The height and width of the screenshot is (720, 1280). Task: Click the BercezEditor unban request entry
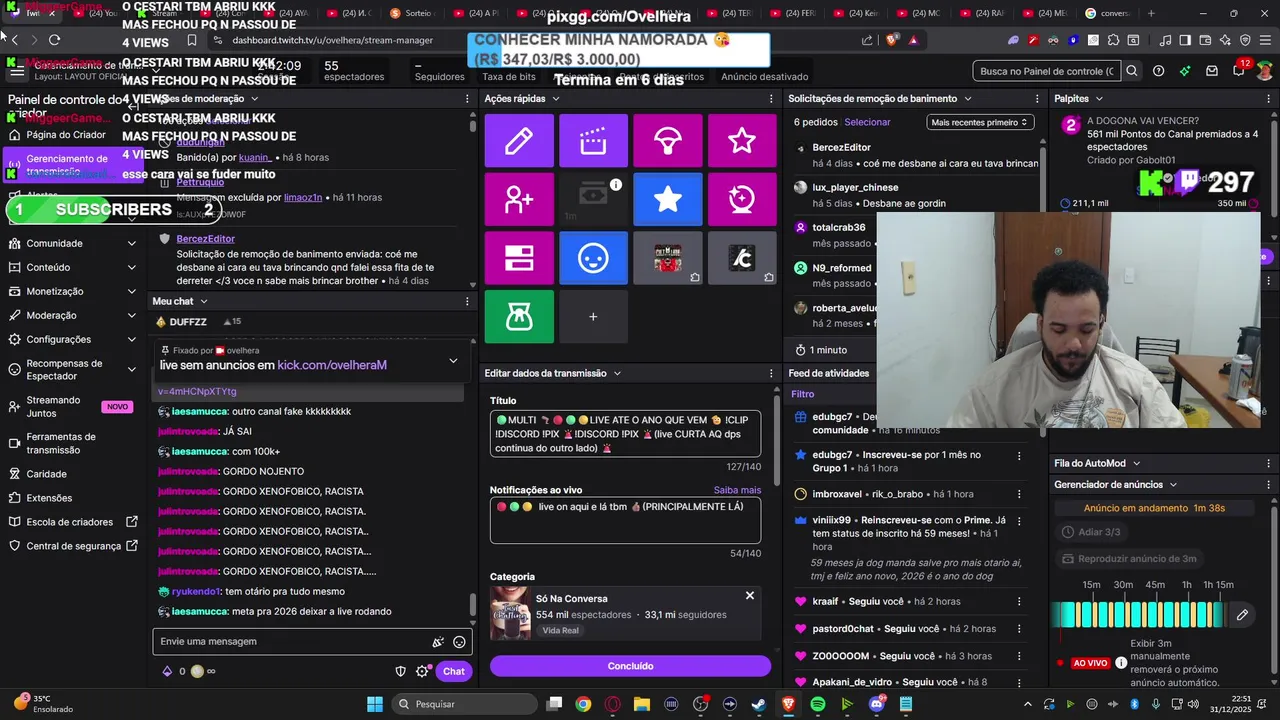coord(915,155)
